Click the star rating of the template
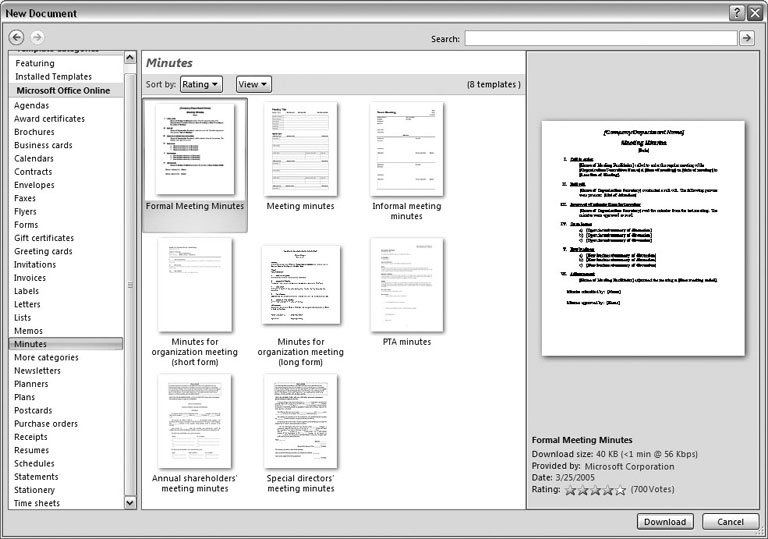The width and height of the screenshot is (768, 539). coord(595,490)
